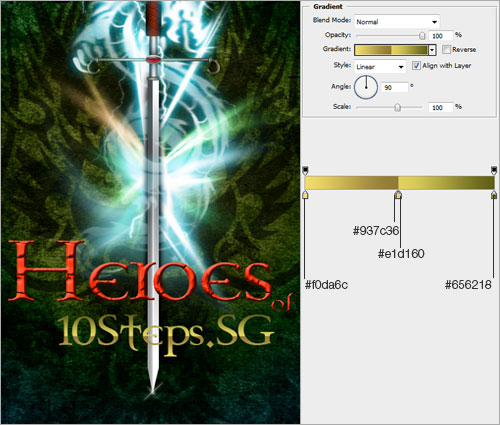
Task: Open the Style Linear dropdown
Action: pos(380,67)
